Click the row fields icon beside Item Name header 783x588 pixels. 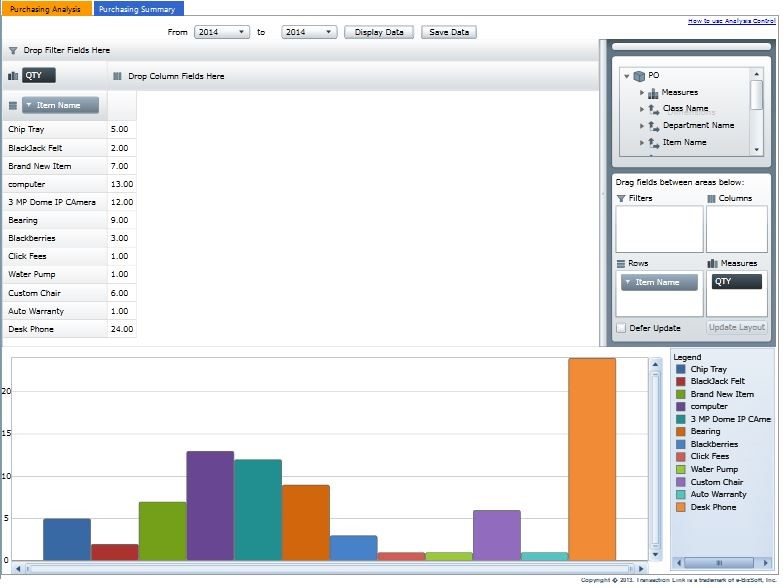coord(13,105)
